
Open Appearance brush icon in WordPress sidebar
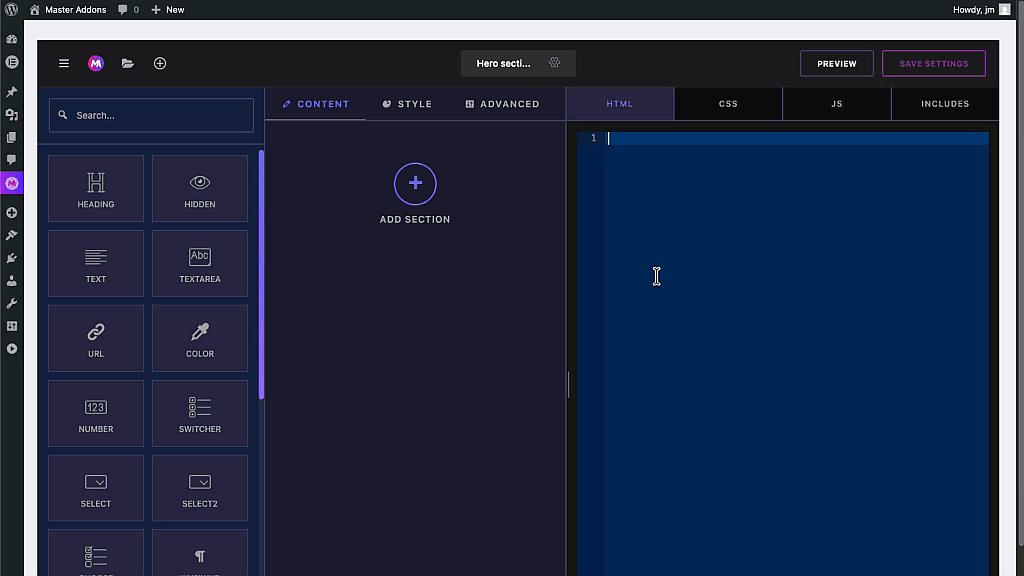[x=12, y=235]
